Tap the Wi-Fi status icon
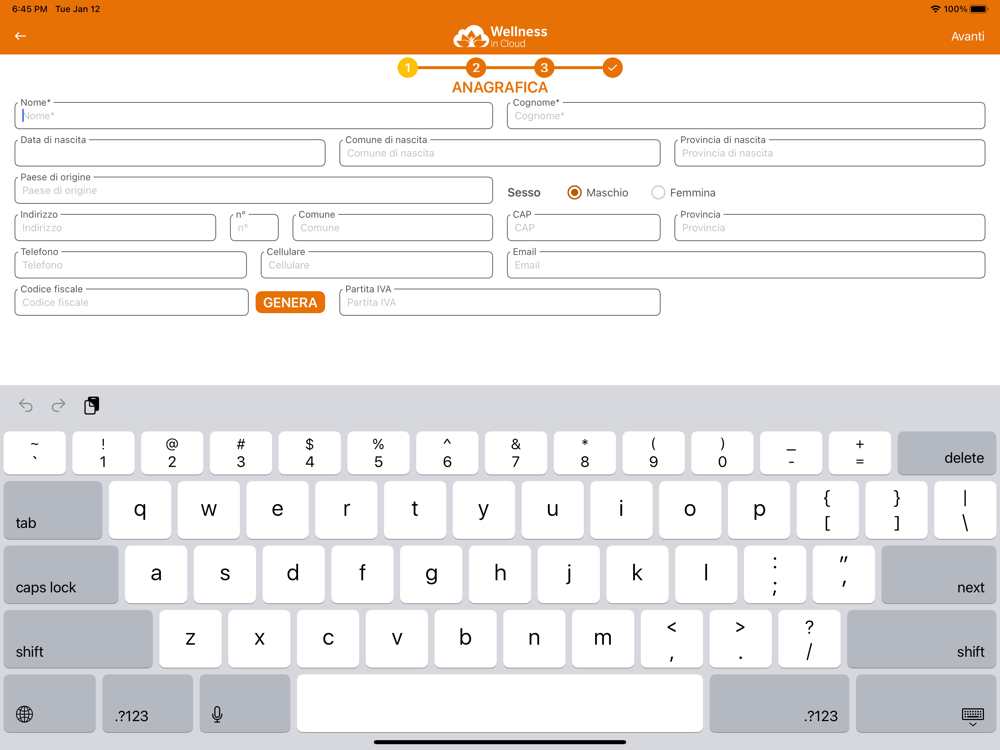 pyautogui.click(x=936, y=9)
